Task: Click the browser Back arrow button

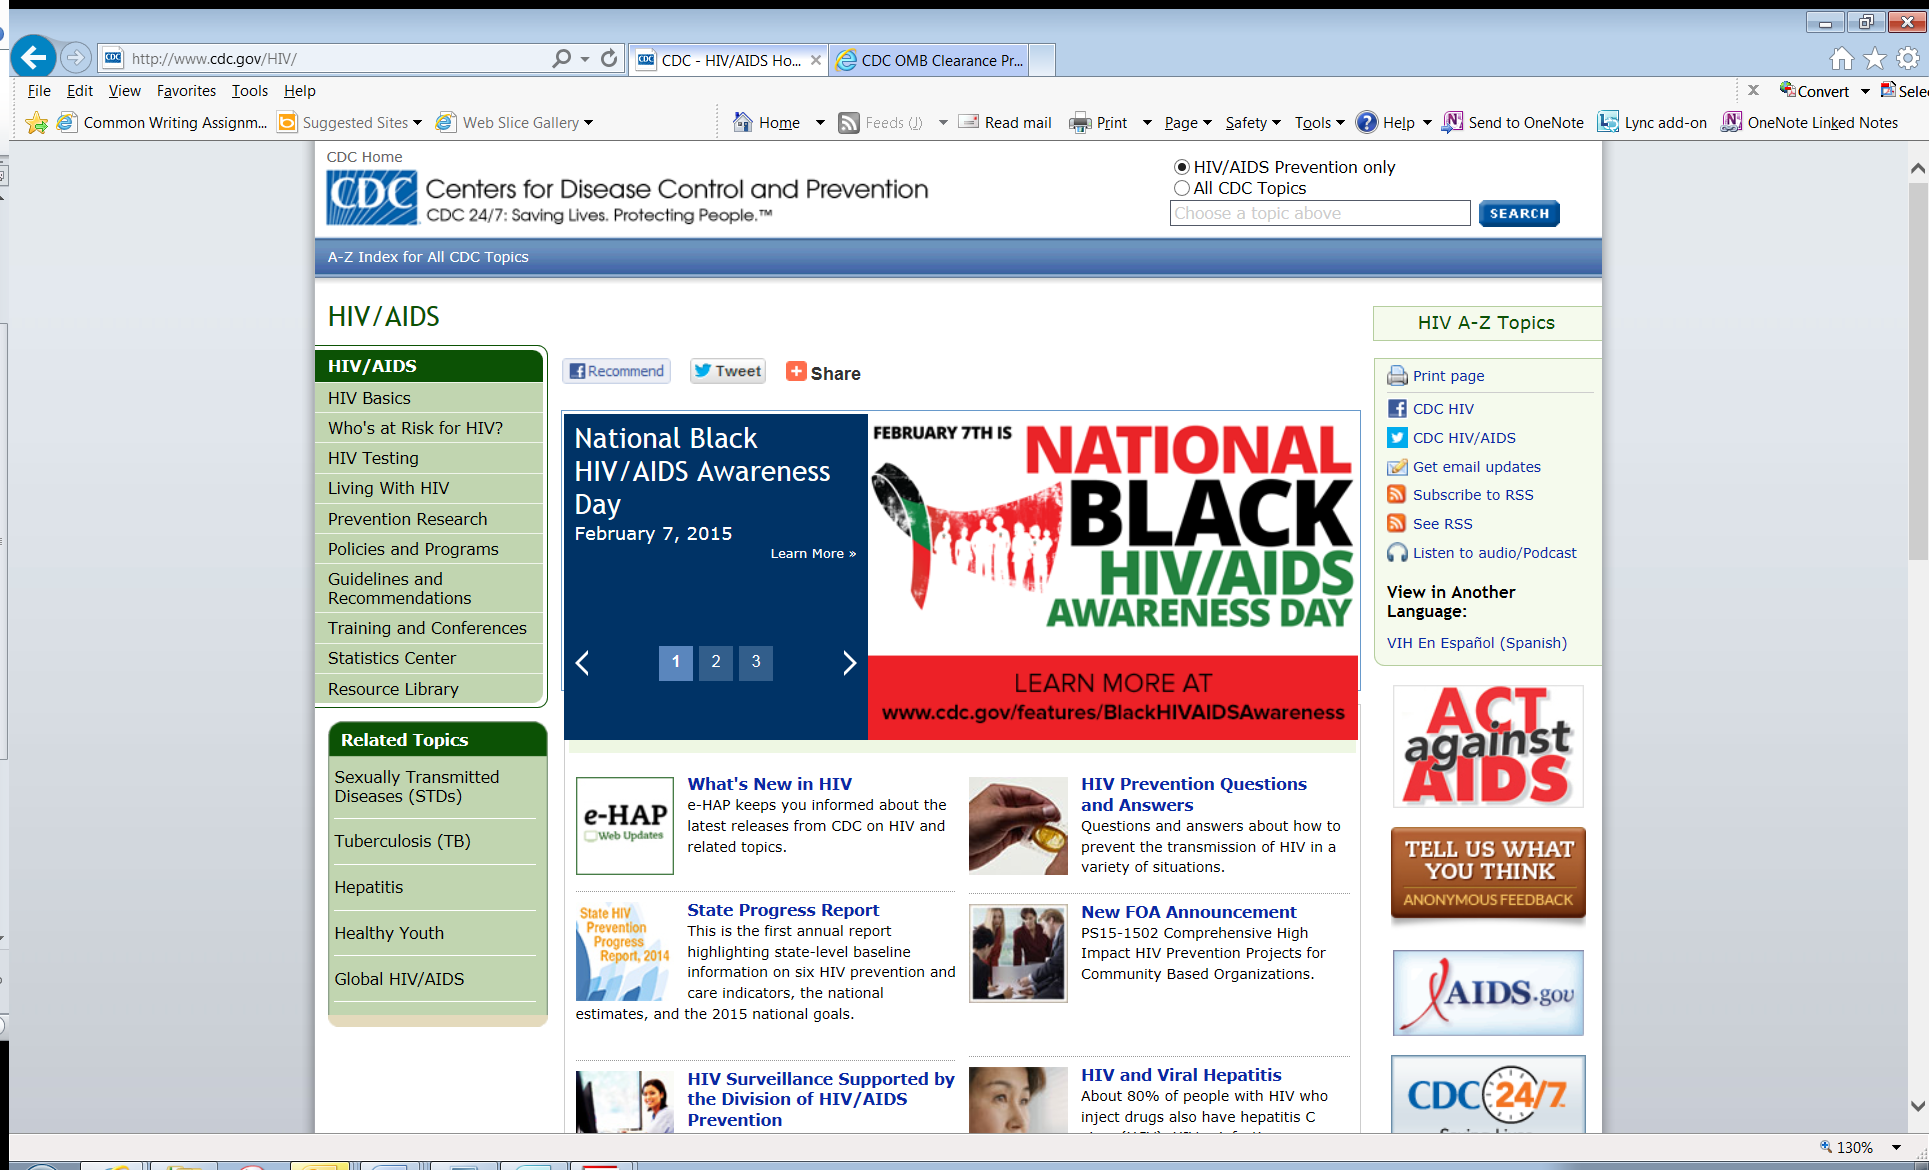Action: (33, 58)
